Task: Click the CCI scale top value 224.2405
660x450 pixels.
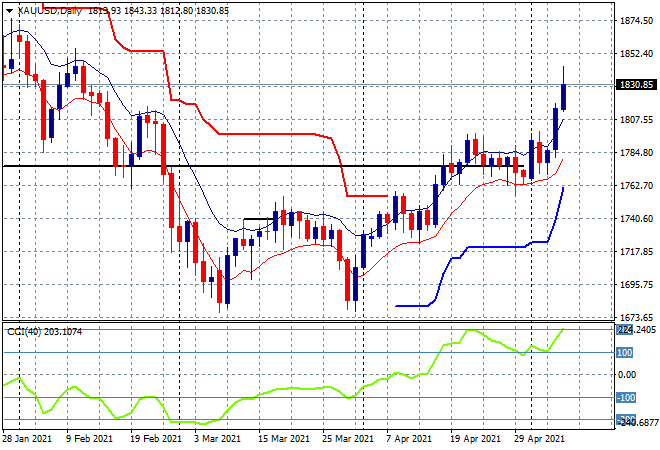Action: [x=636, y=330]
